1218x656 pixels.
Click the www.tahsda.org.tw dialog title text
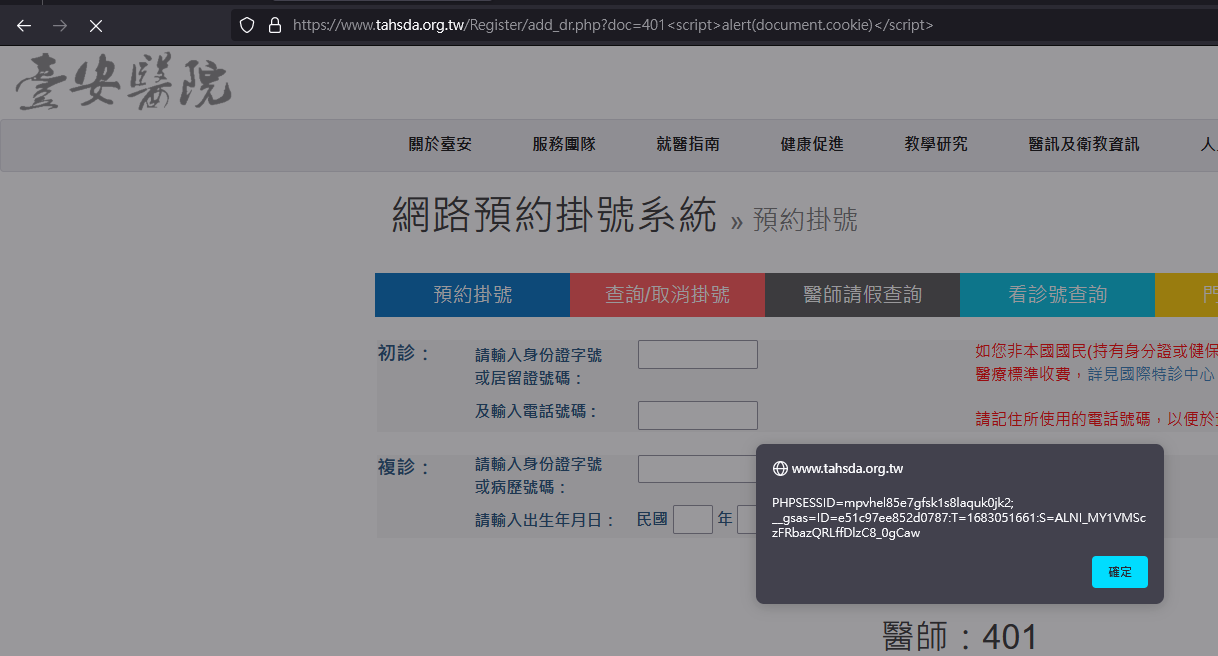pyautogui.click(x=847, y=468)
